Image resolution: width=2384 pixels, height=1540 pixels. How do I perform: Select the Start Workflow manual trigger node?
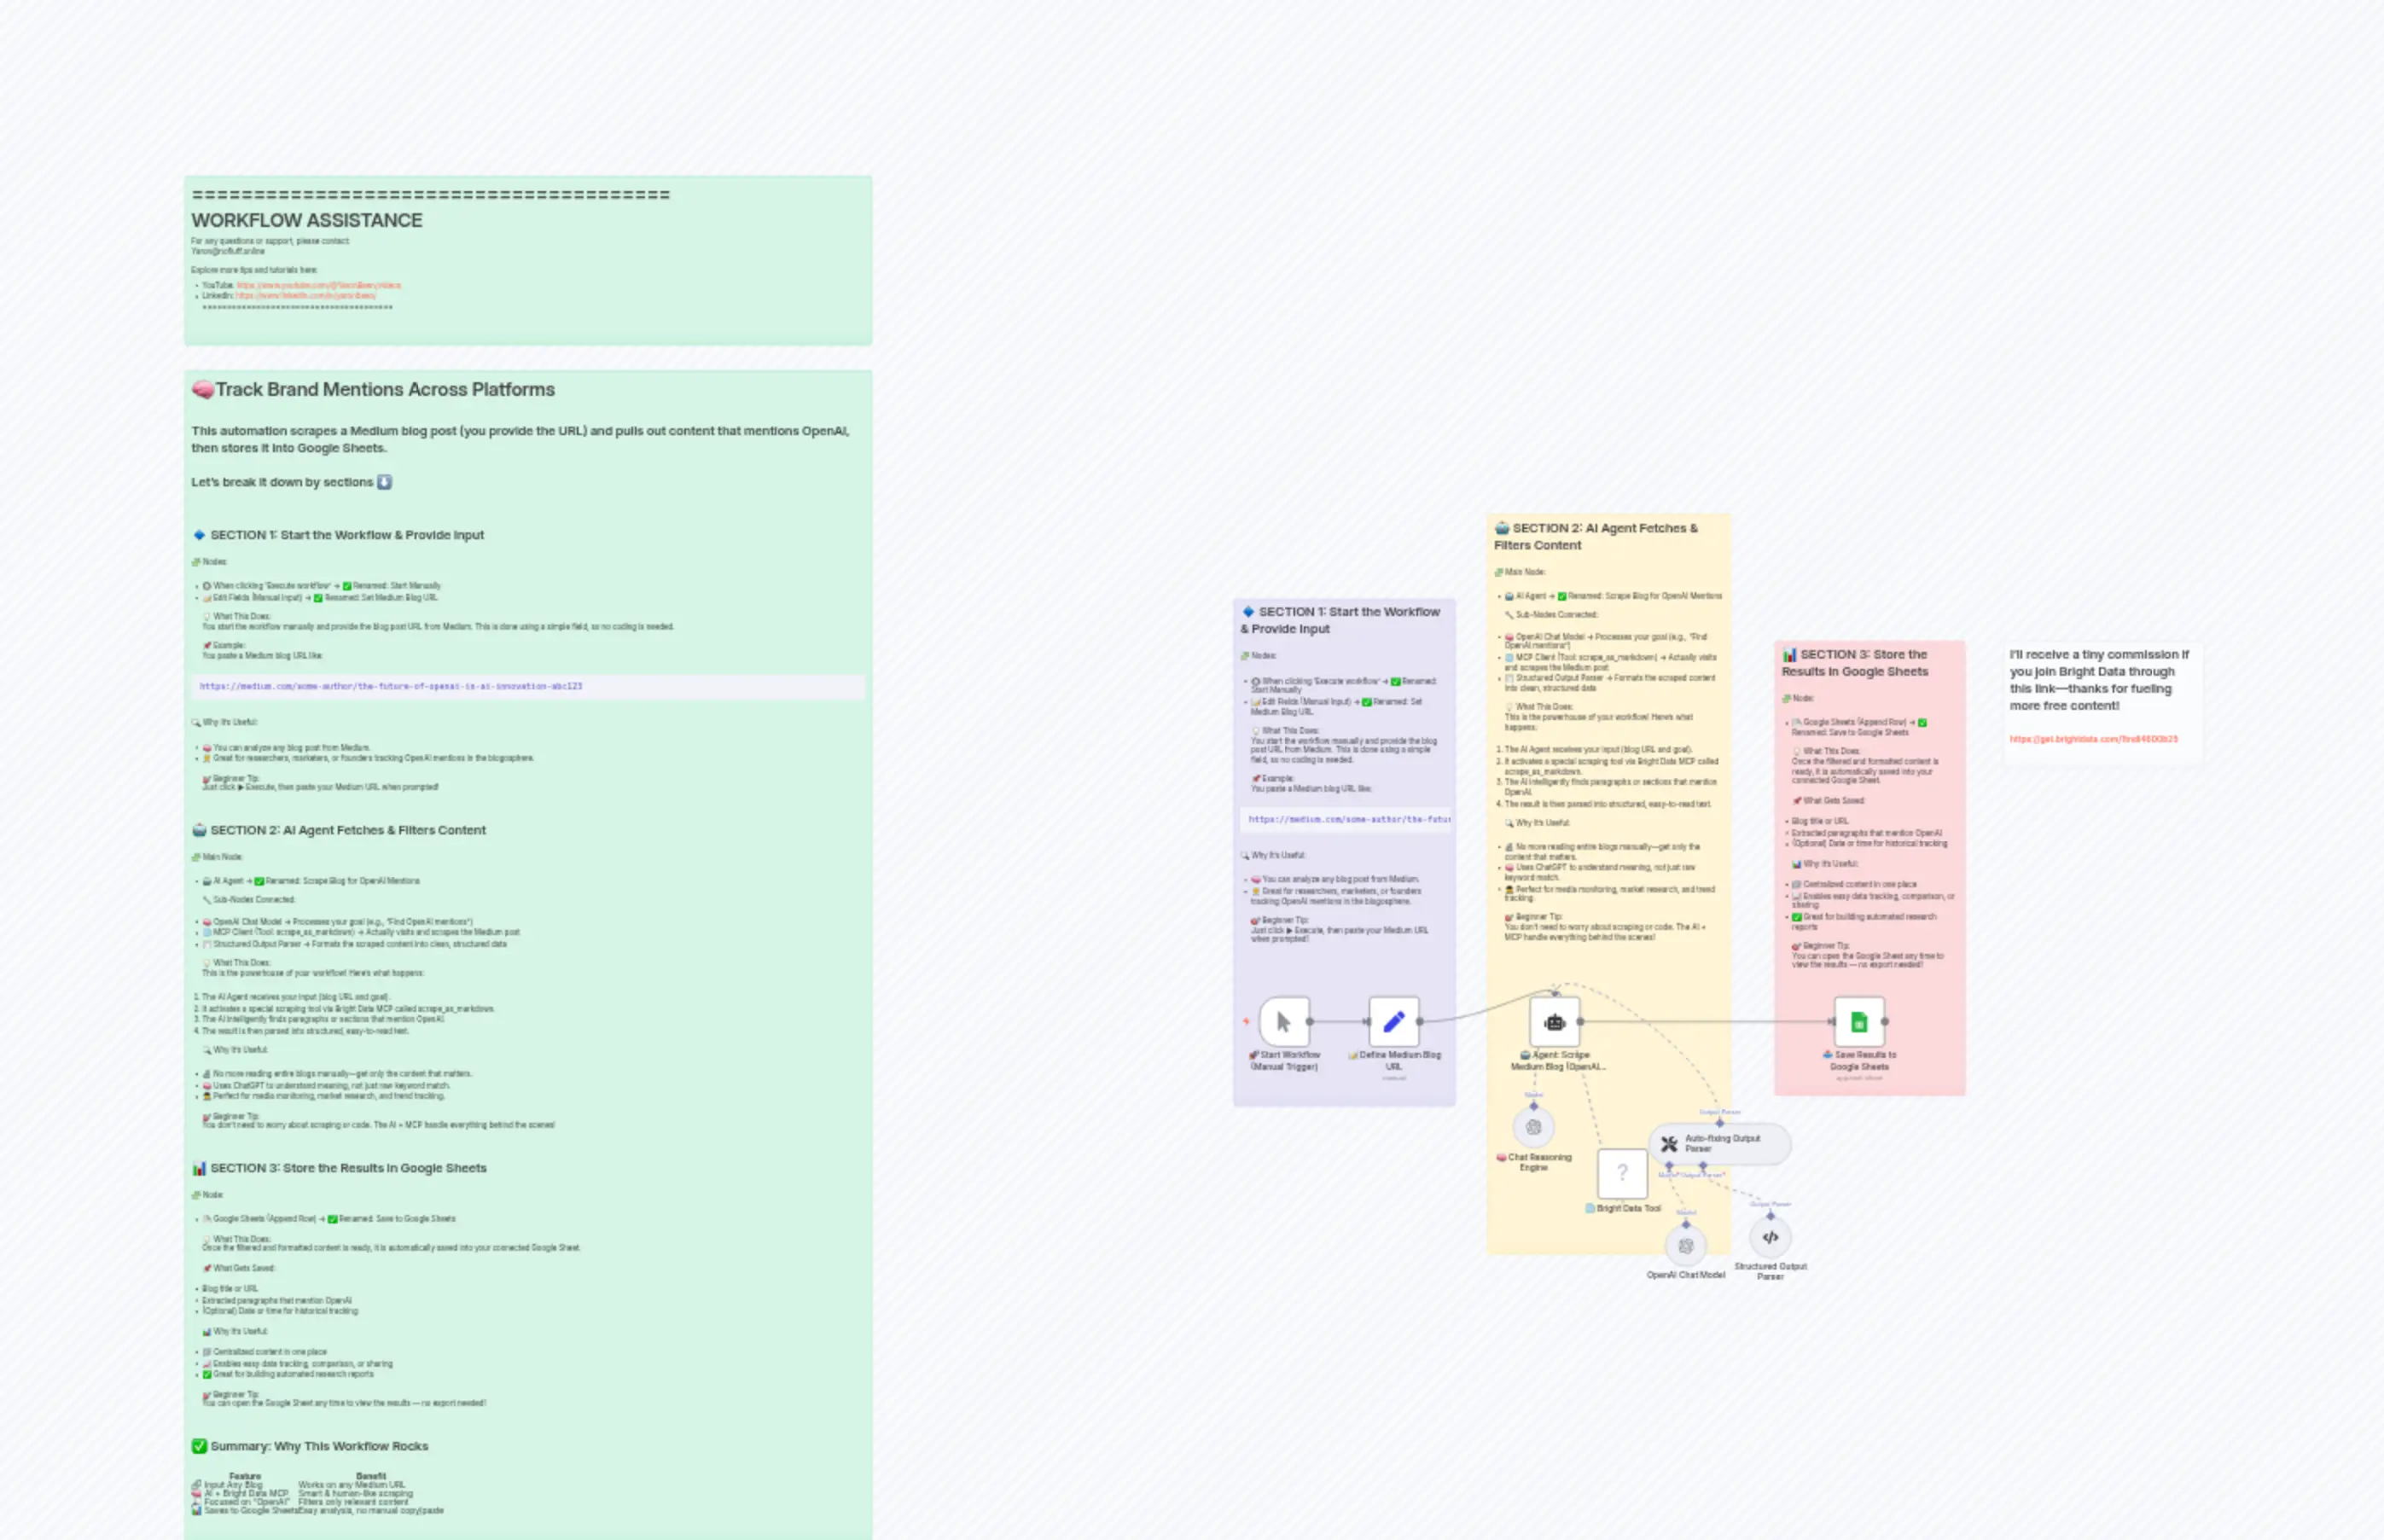[x=1284, y=1021]
